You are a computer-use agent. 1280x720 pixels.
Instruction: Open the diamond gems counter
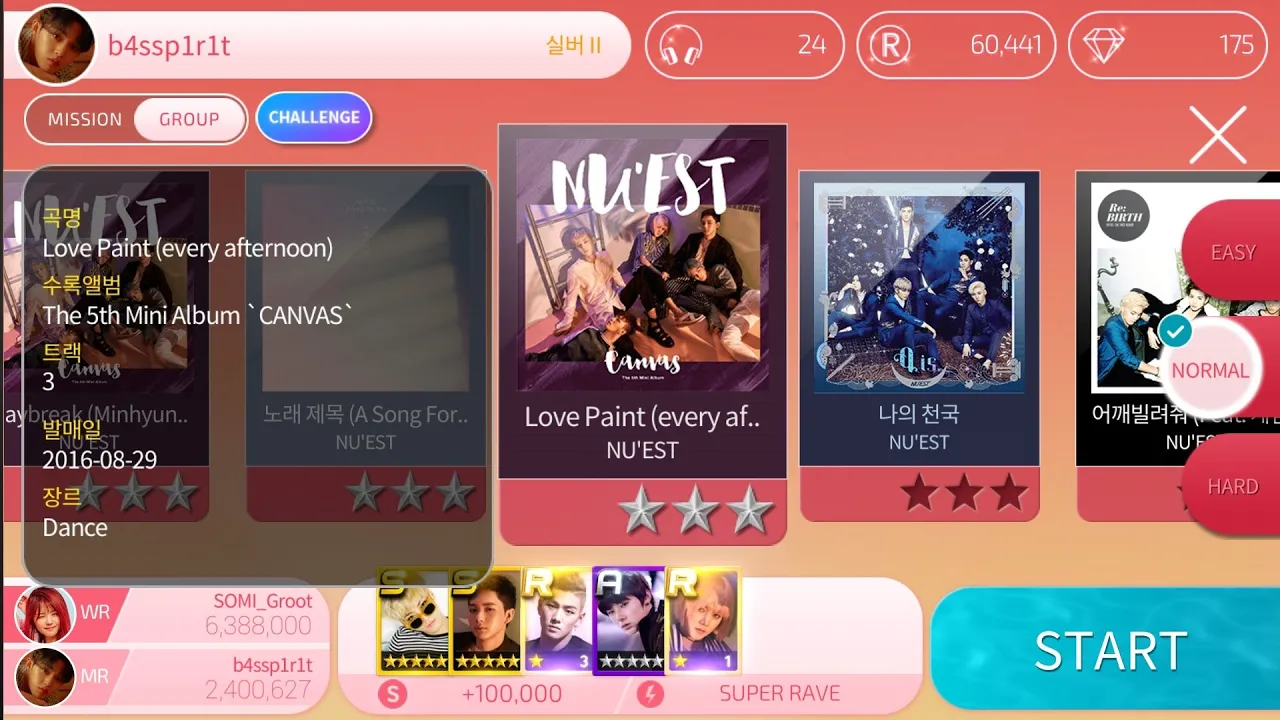pos(1104,45)
